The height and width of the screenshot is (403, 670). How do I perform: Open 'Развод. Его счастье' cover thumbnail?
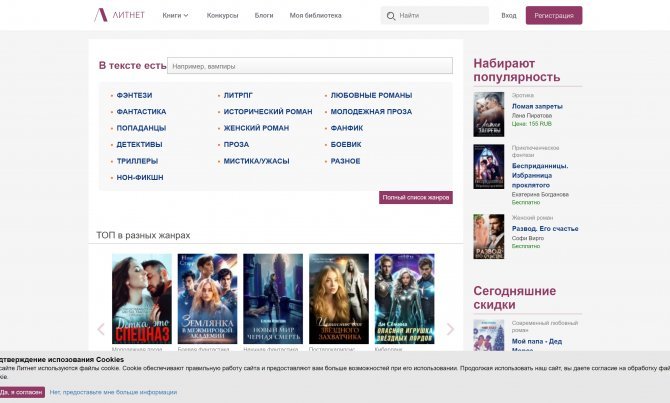tap(488, 236)
